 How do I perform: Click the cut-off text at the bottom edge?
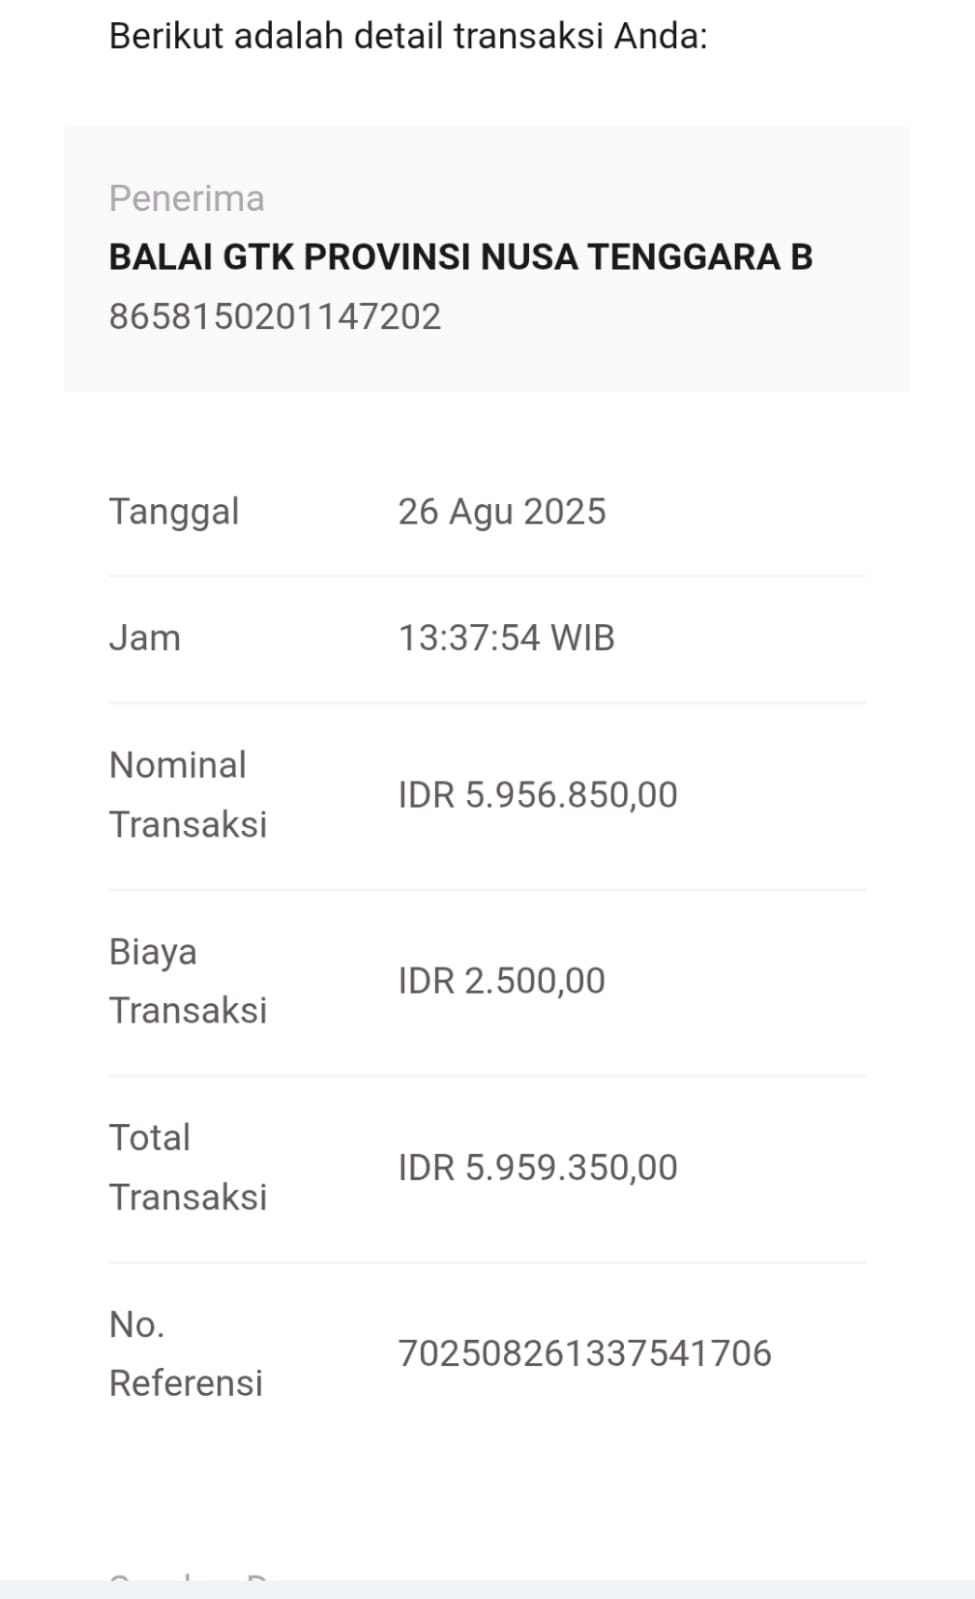(188, 1576)
